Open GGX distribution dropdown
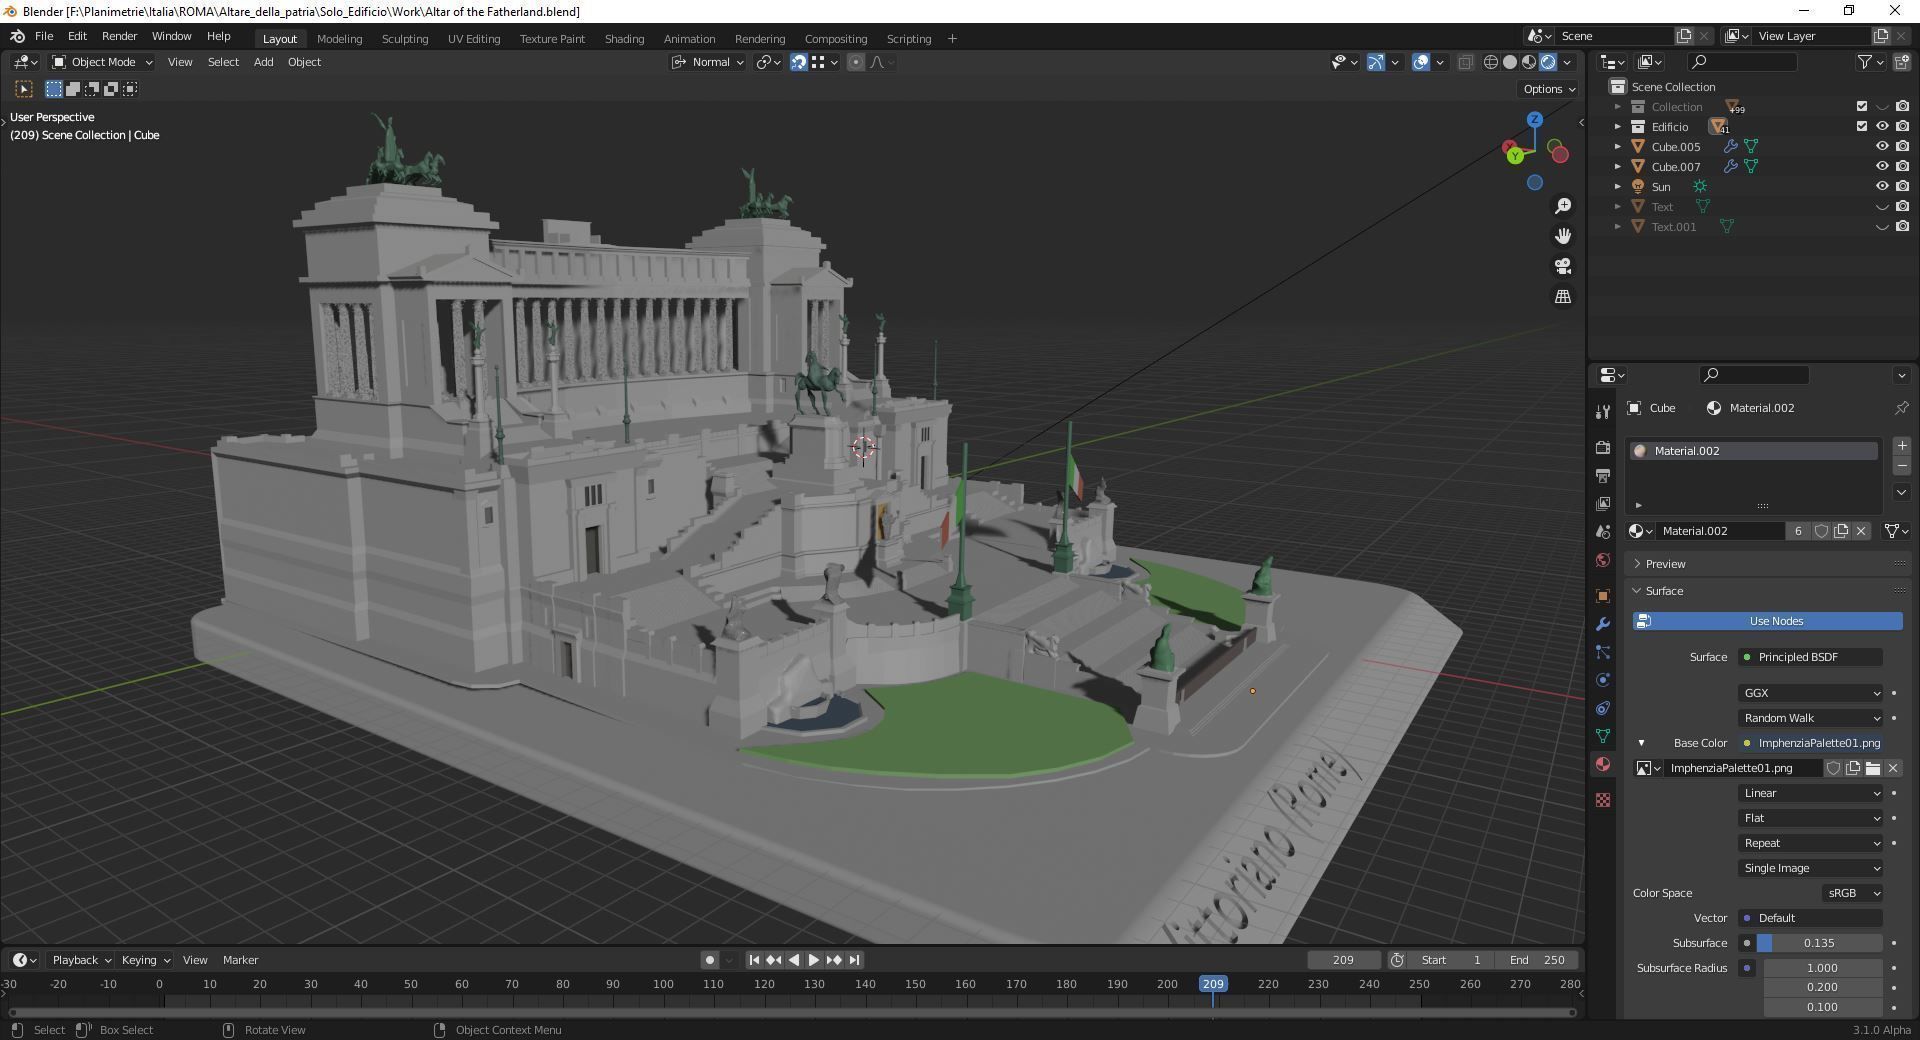 pyautogui.click(x=1811, y=693)
